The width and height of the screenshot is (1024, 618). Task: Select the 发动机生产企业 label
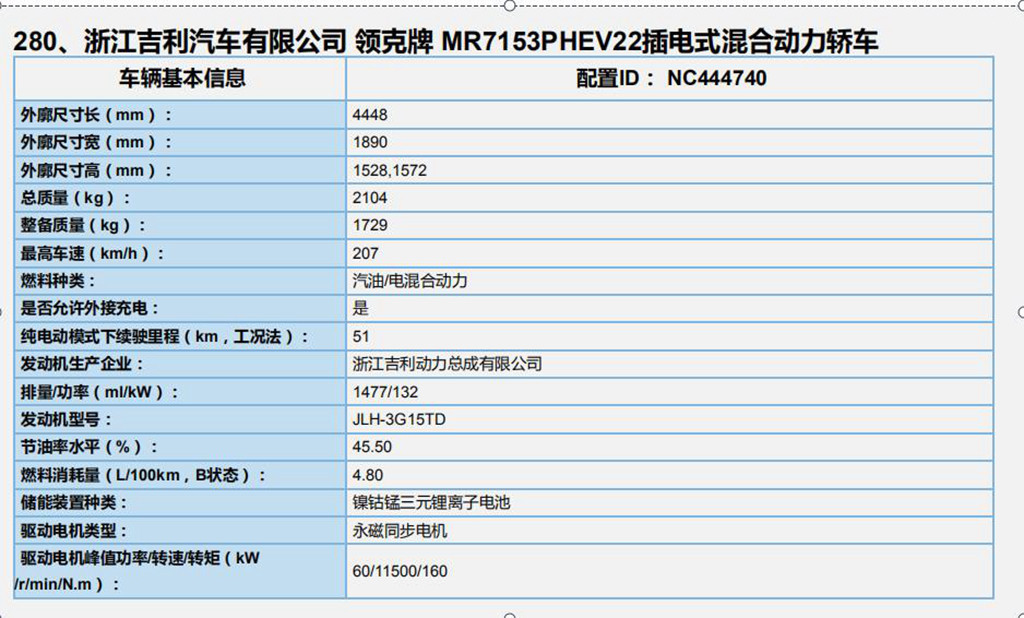82,364
